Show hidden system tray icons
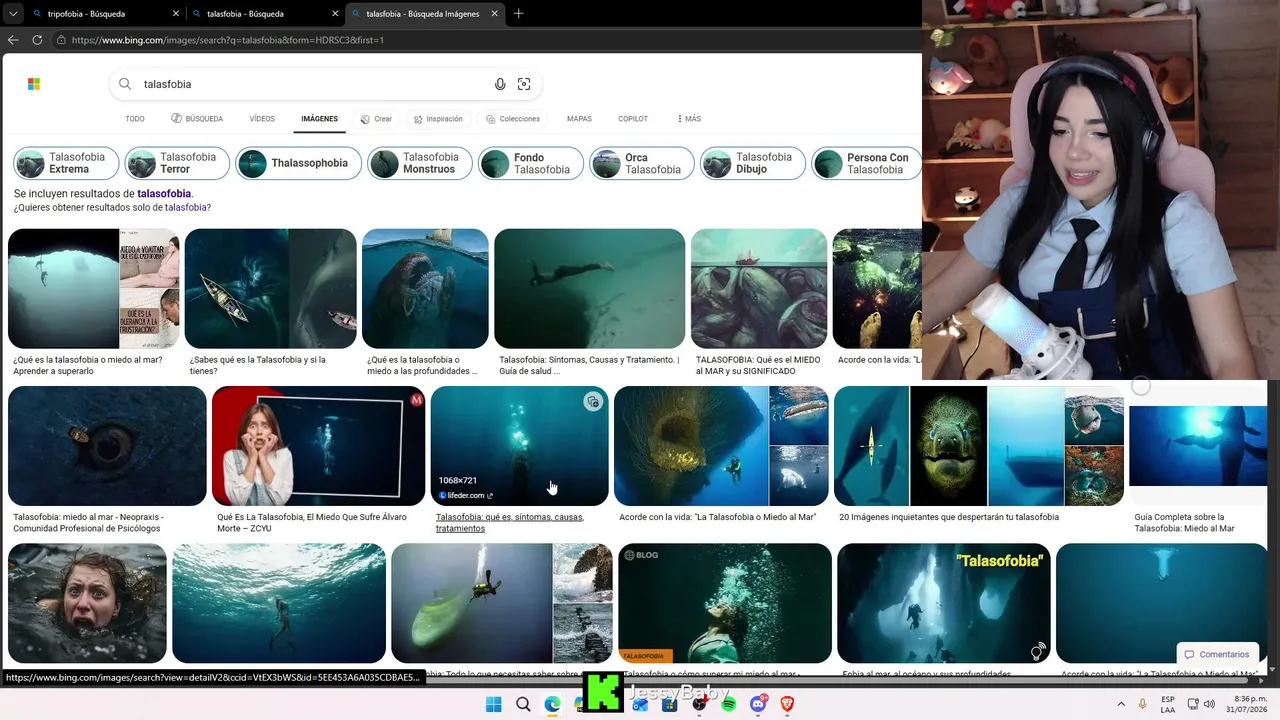Viewport: 1280px width, 720px height. [x=1120, y=704]
